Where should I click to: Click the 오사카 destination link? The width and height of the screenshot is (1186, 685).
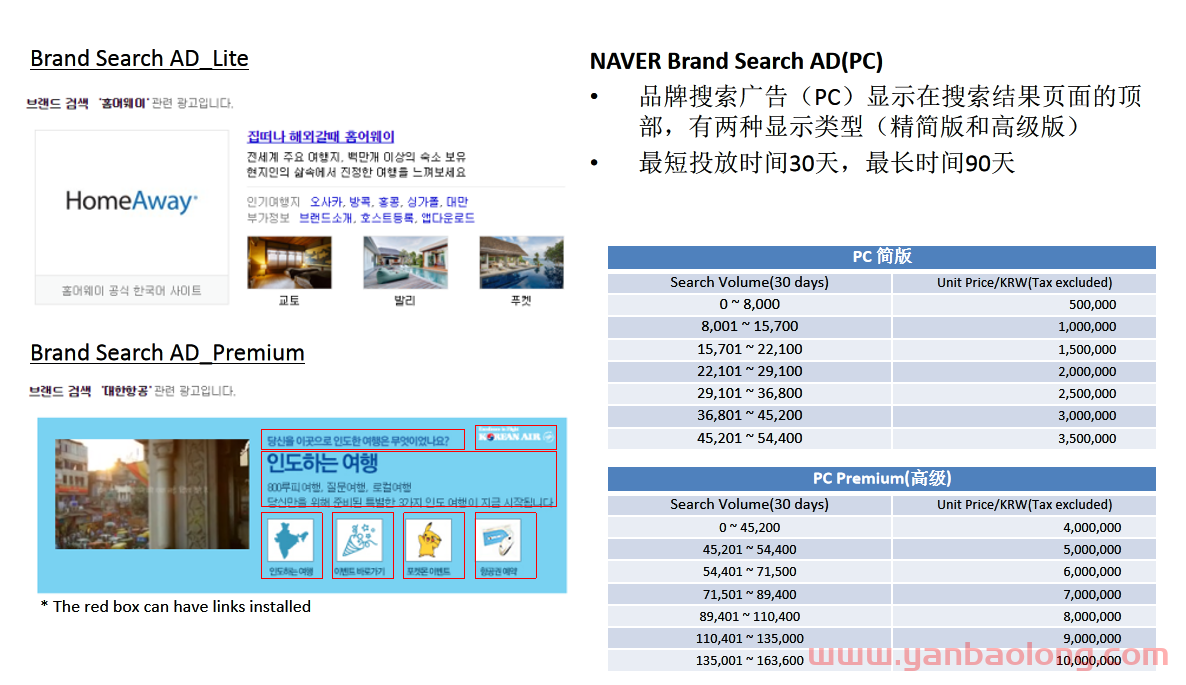point(326,202)
